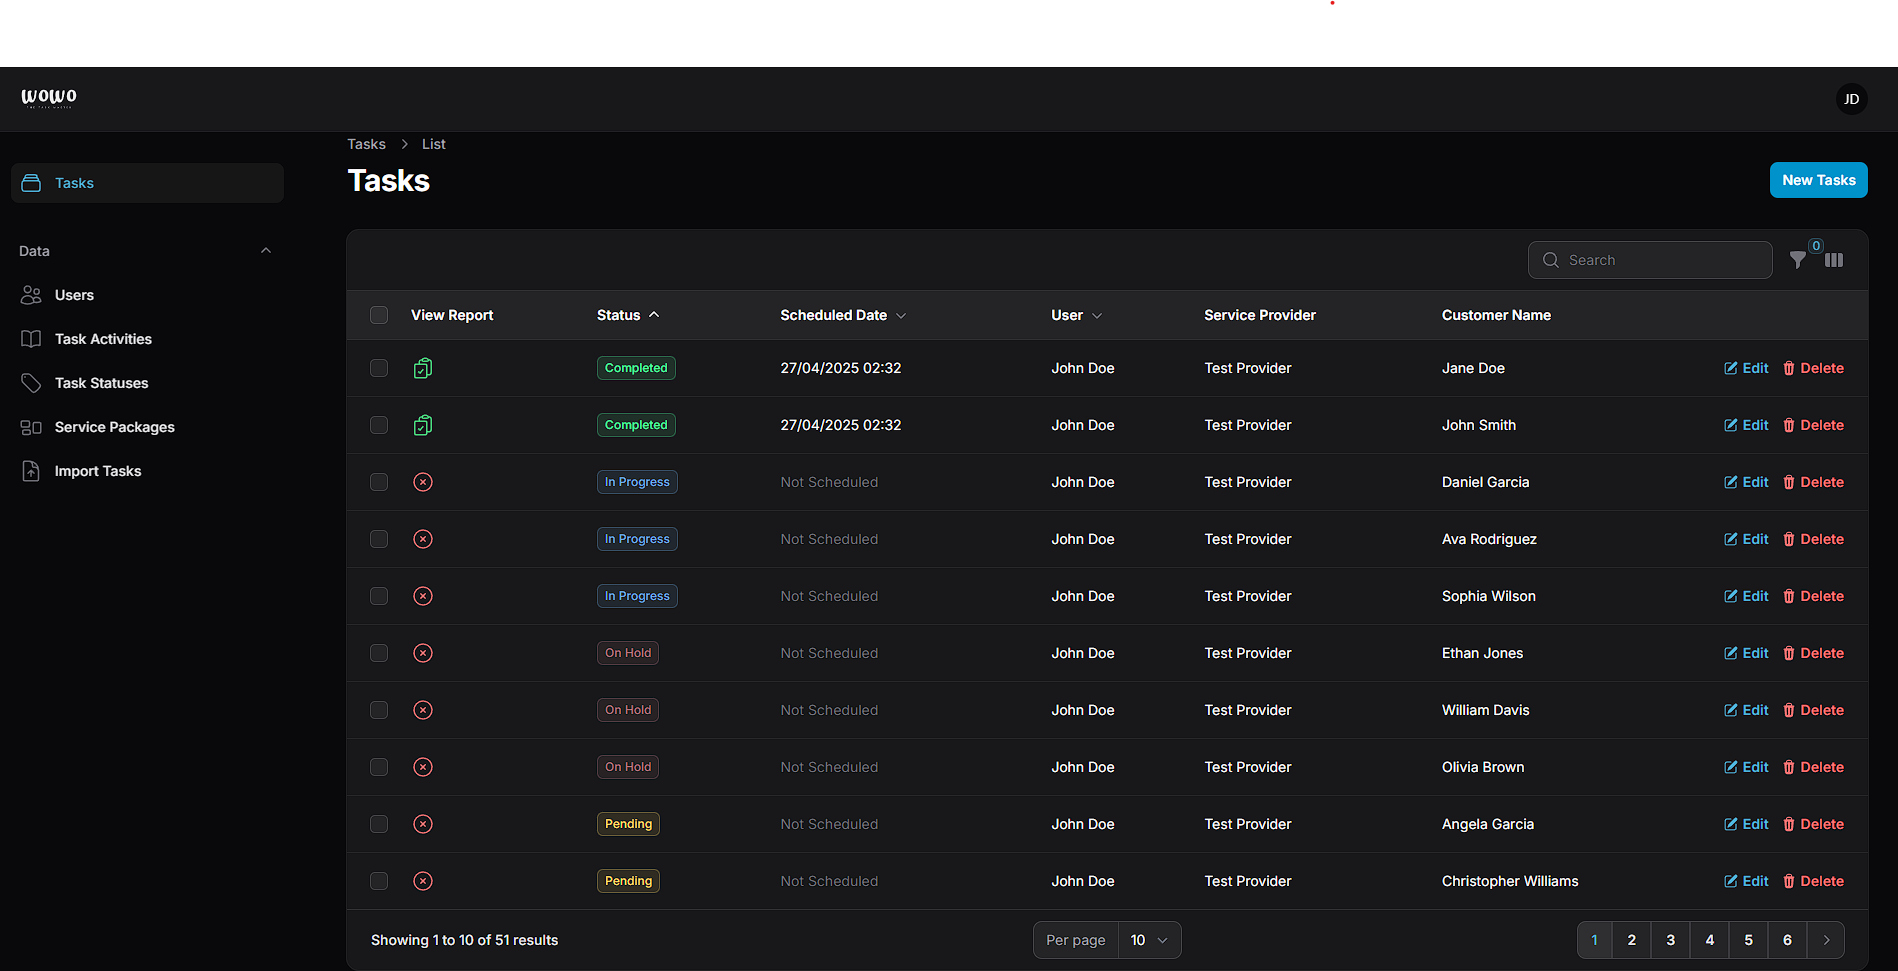Edit the Jane Doe task
Viewport: 1898px width, 971px height.
(x=1746, y=368)
